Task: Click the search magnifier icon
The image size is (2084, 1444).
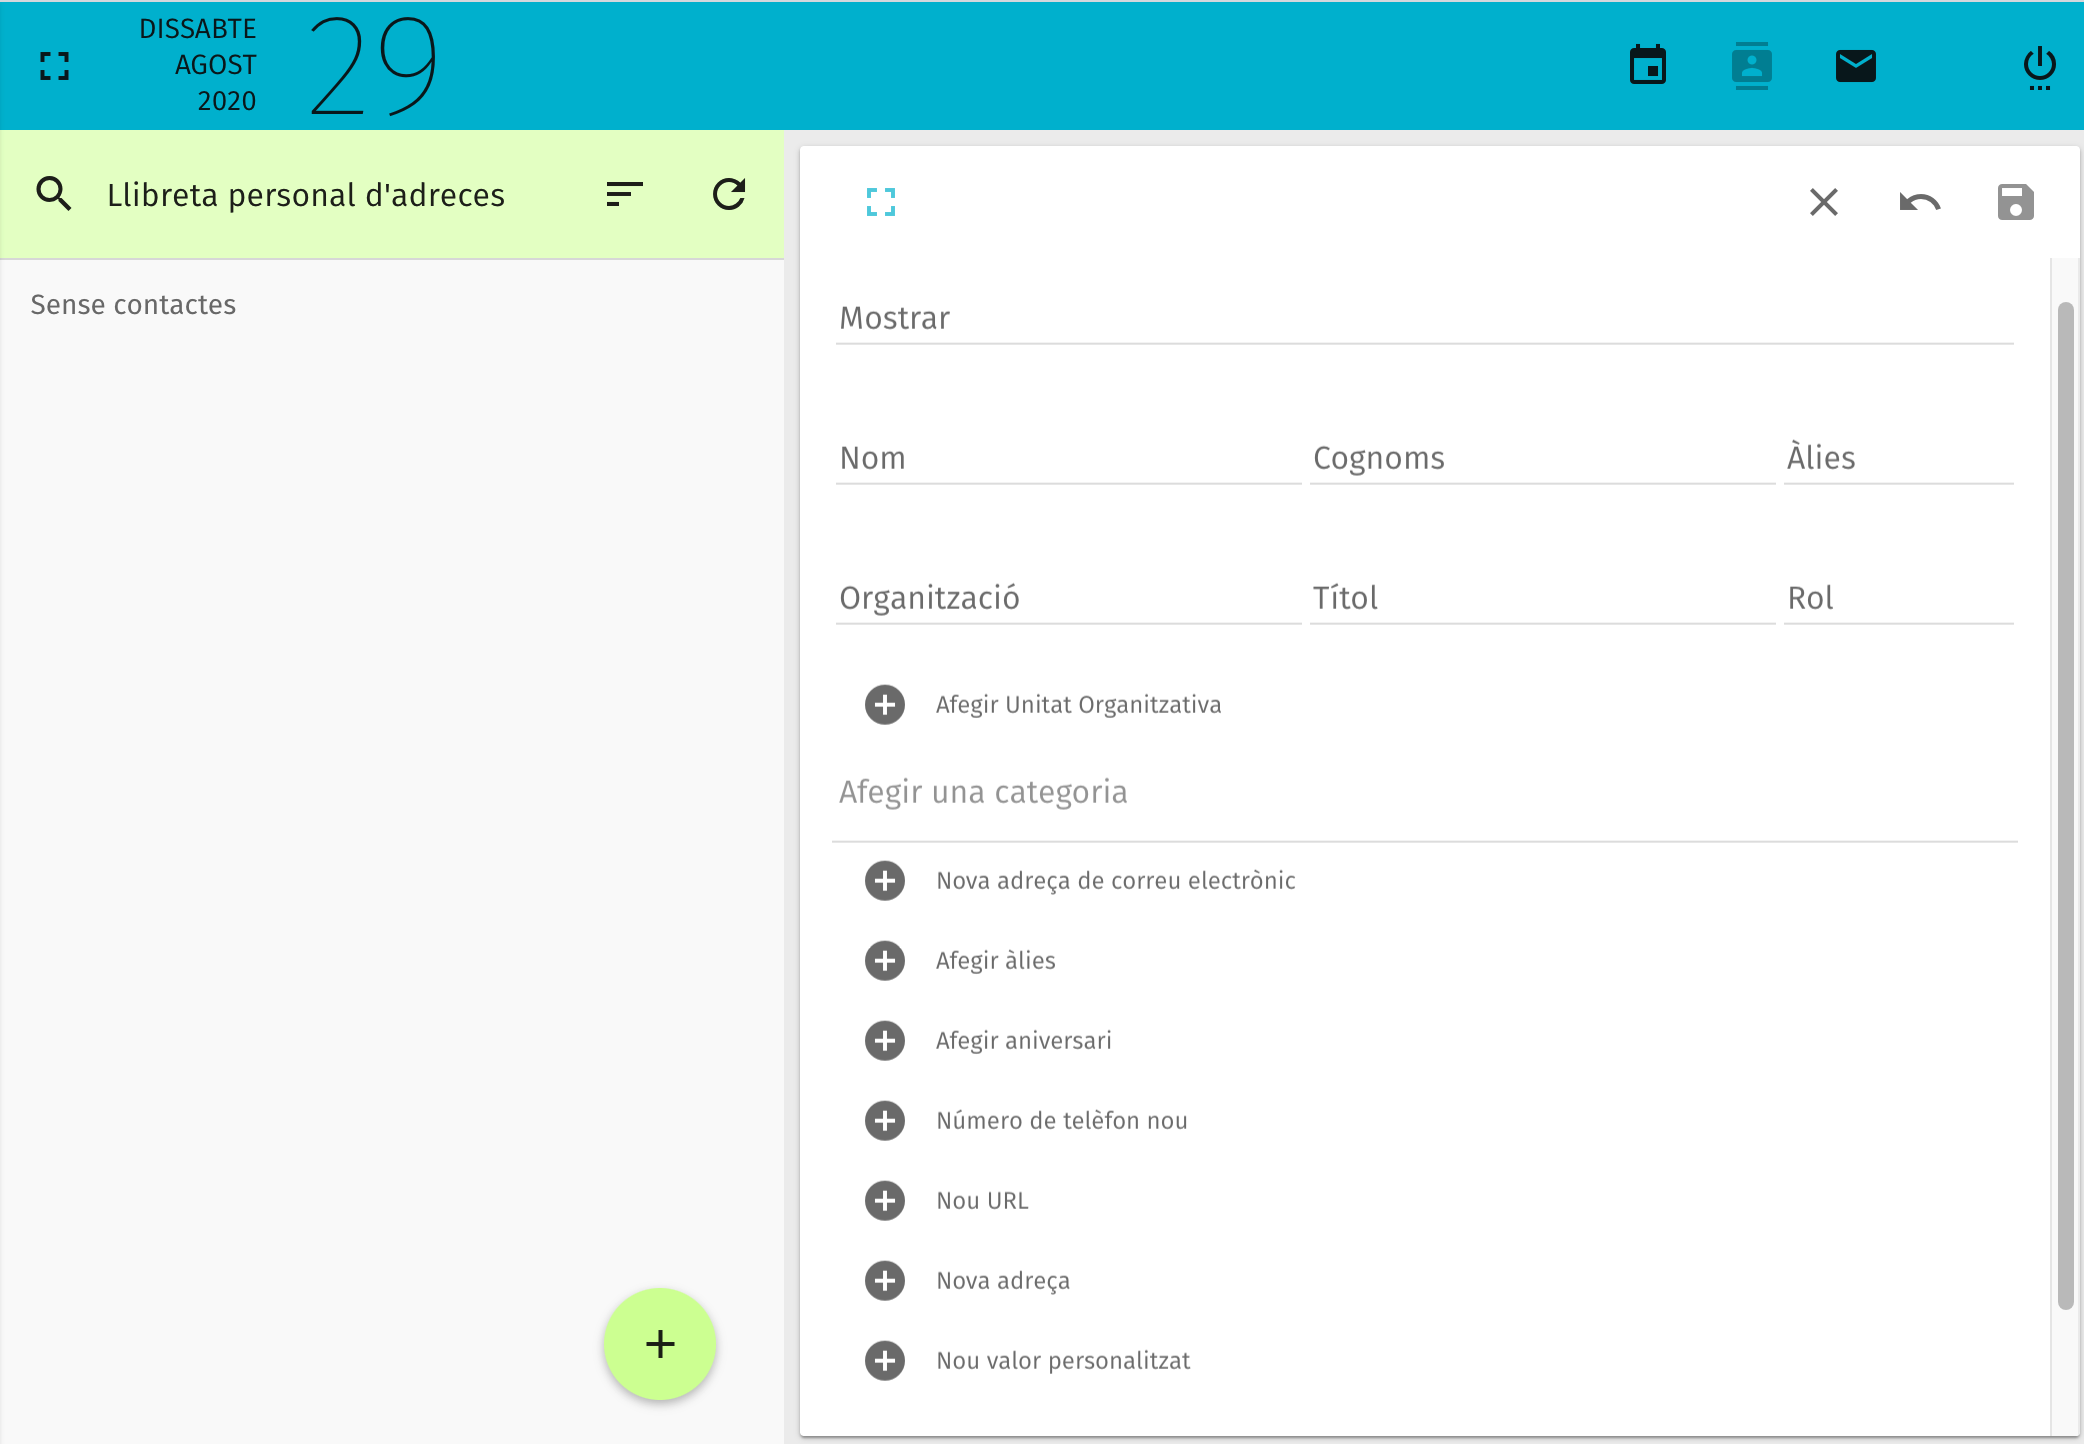Action: click(54, 193)
